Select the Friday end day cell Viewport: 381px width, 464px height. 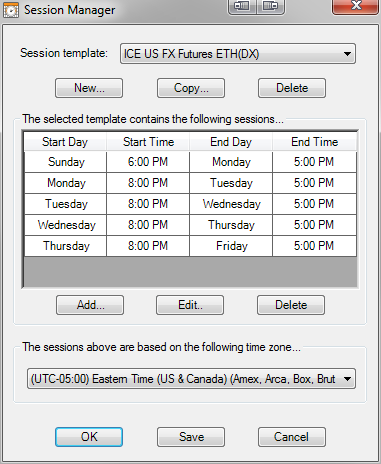tap(231, 246)
